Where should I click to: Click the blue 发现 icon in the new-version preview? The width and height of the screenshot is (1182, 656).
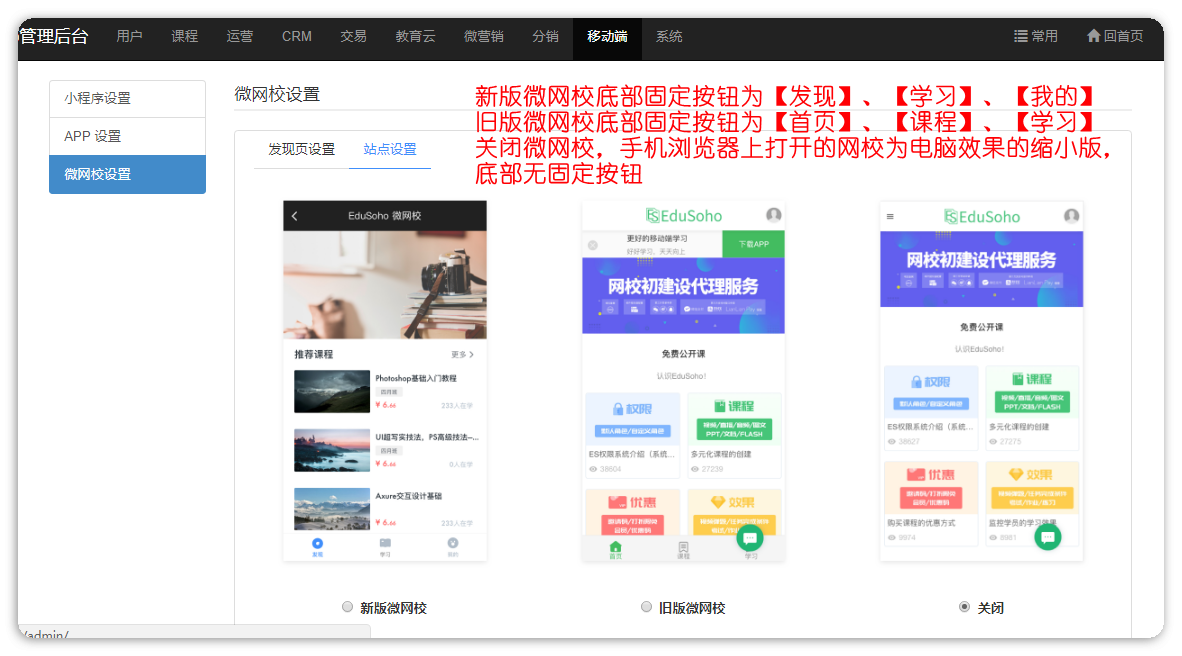[x=318, y=543]
